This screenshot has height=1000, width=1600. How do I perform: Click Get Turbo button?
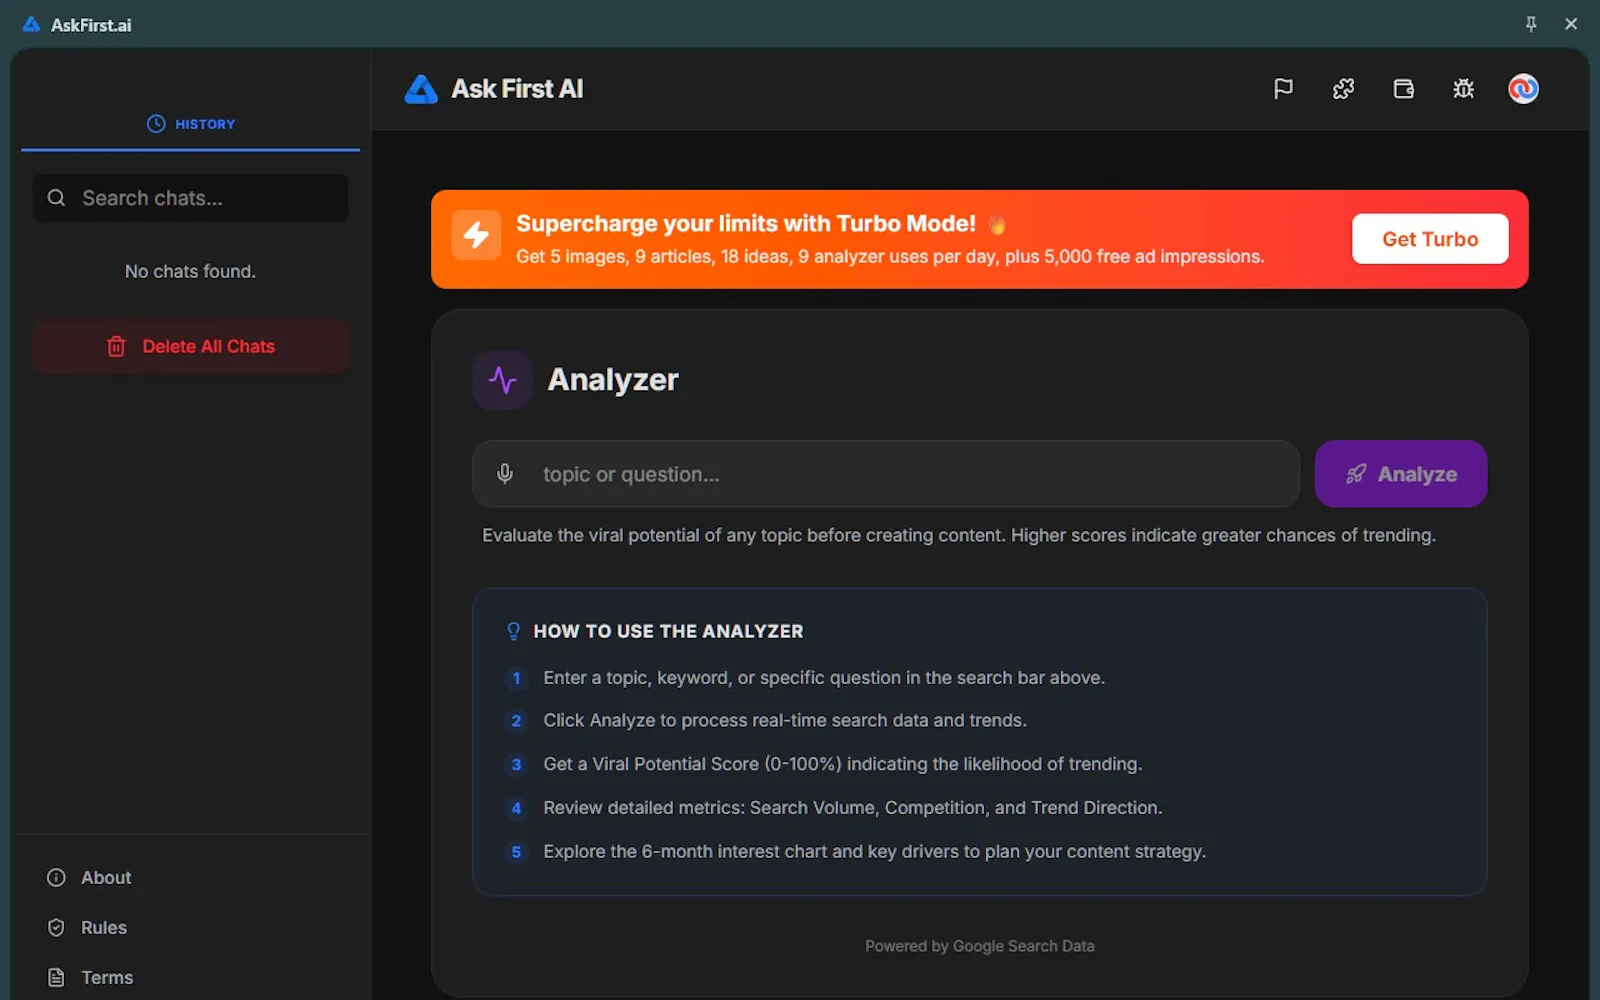[x=1430, y=239]
